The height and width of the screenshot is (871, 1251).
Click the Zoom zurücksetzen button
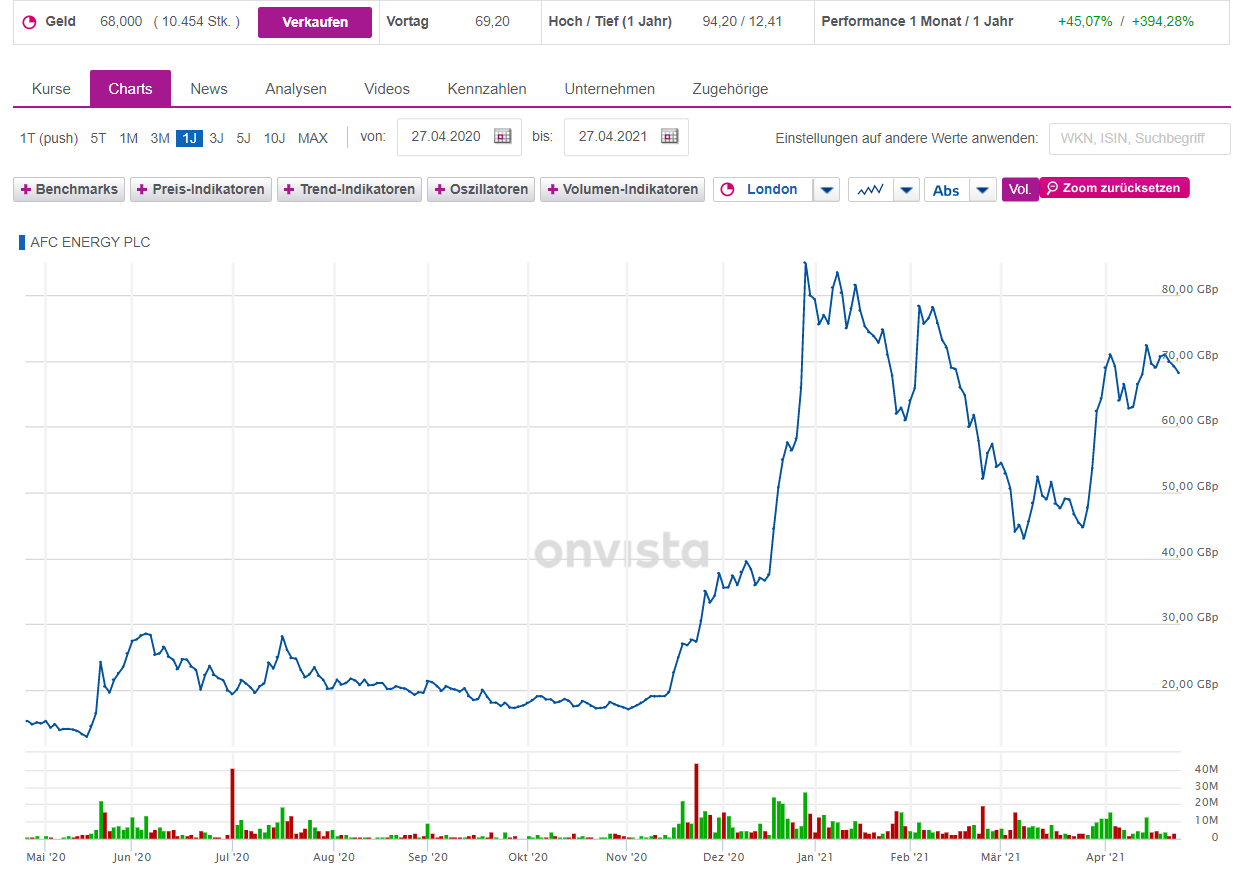tap(1115, 187)
